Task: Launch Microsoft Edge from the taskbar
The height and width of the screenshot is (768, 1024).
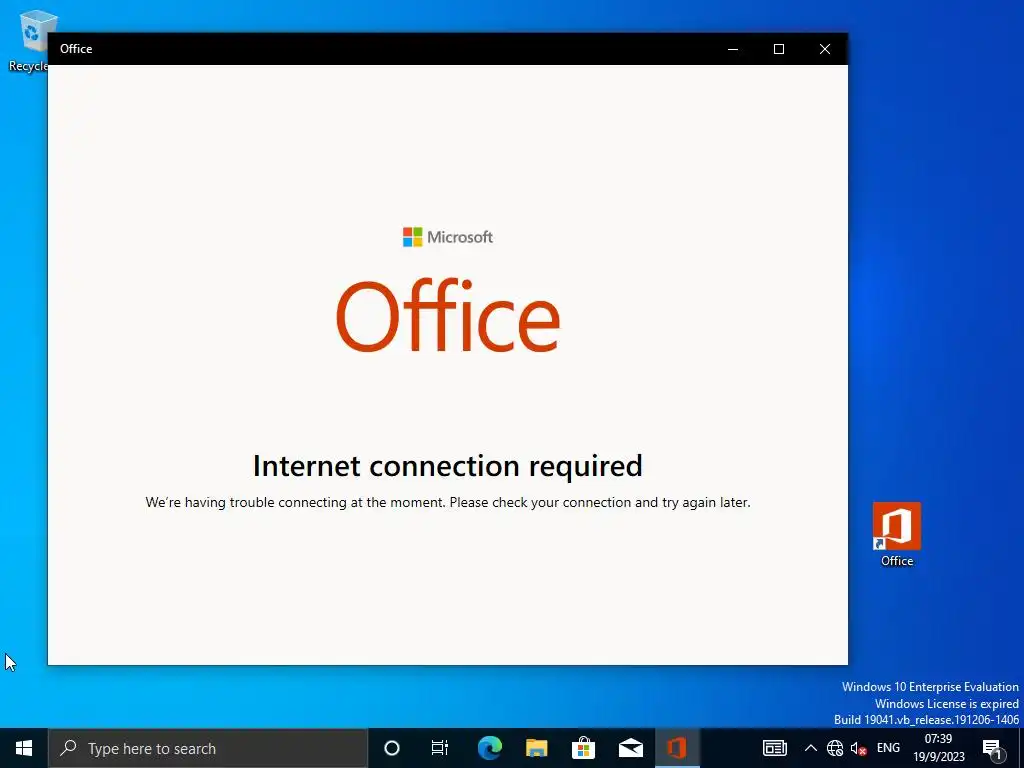Action: coord(489,748)
